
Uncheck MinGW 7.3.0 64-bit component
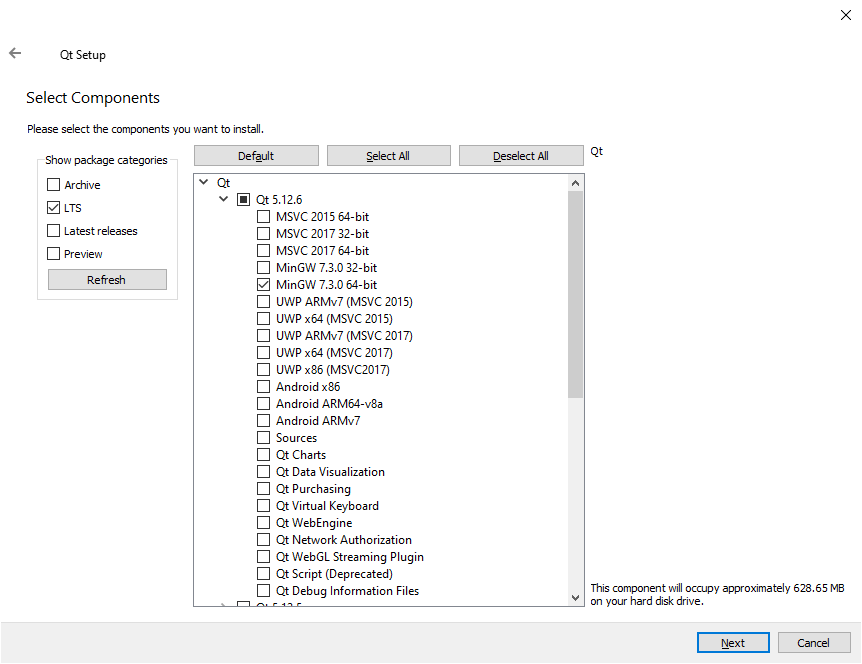coord(264,285)
